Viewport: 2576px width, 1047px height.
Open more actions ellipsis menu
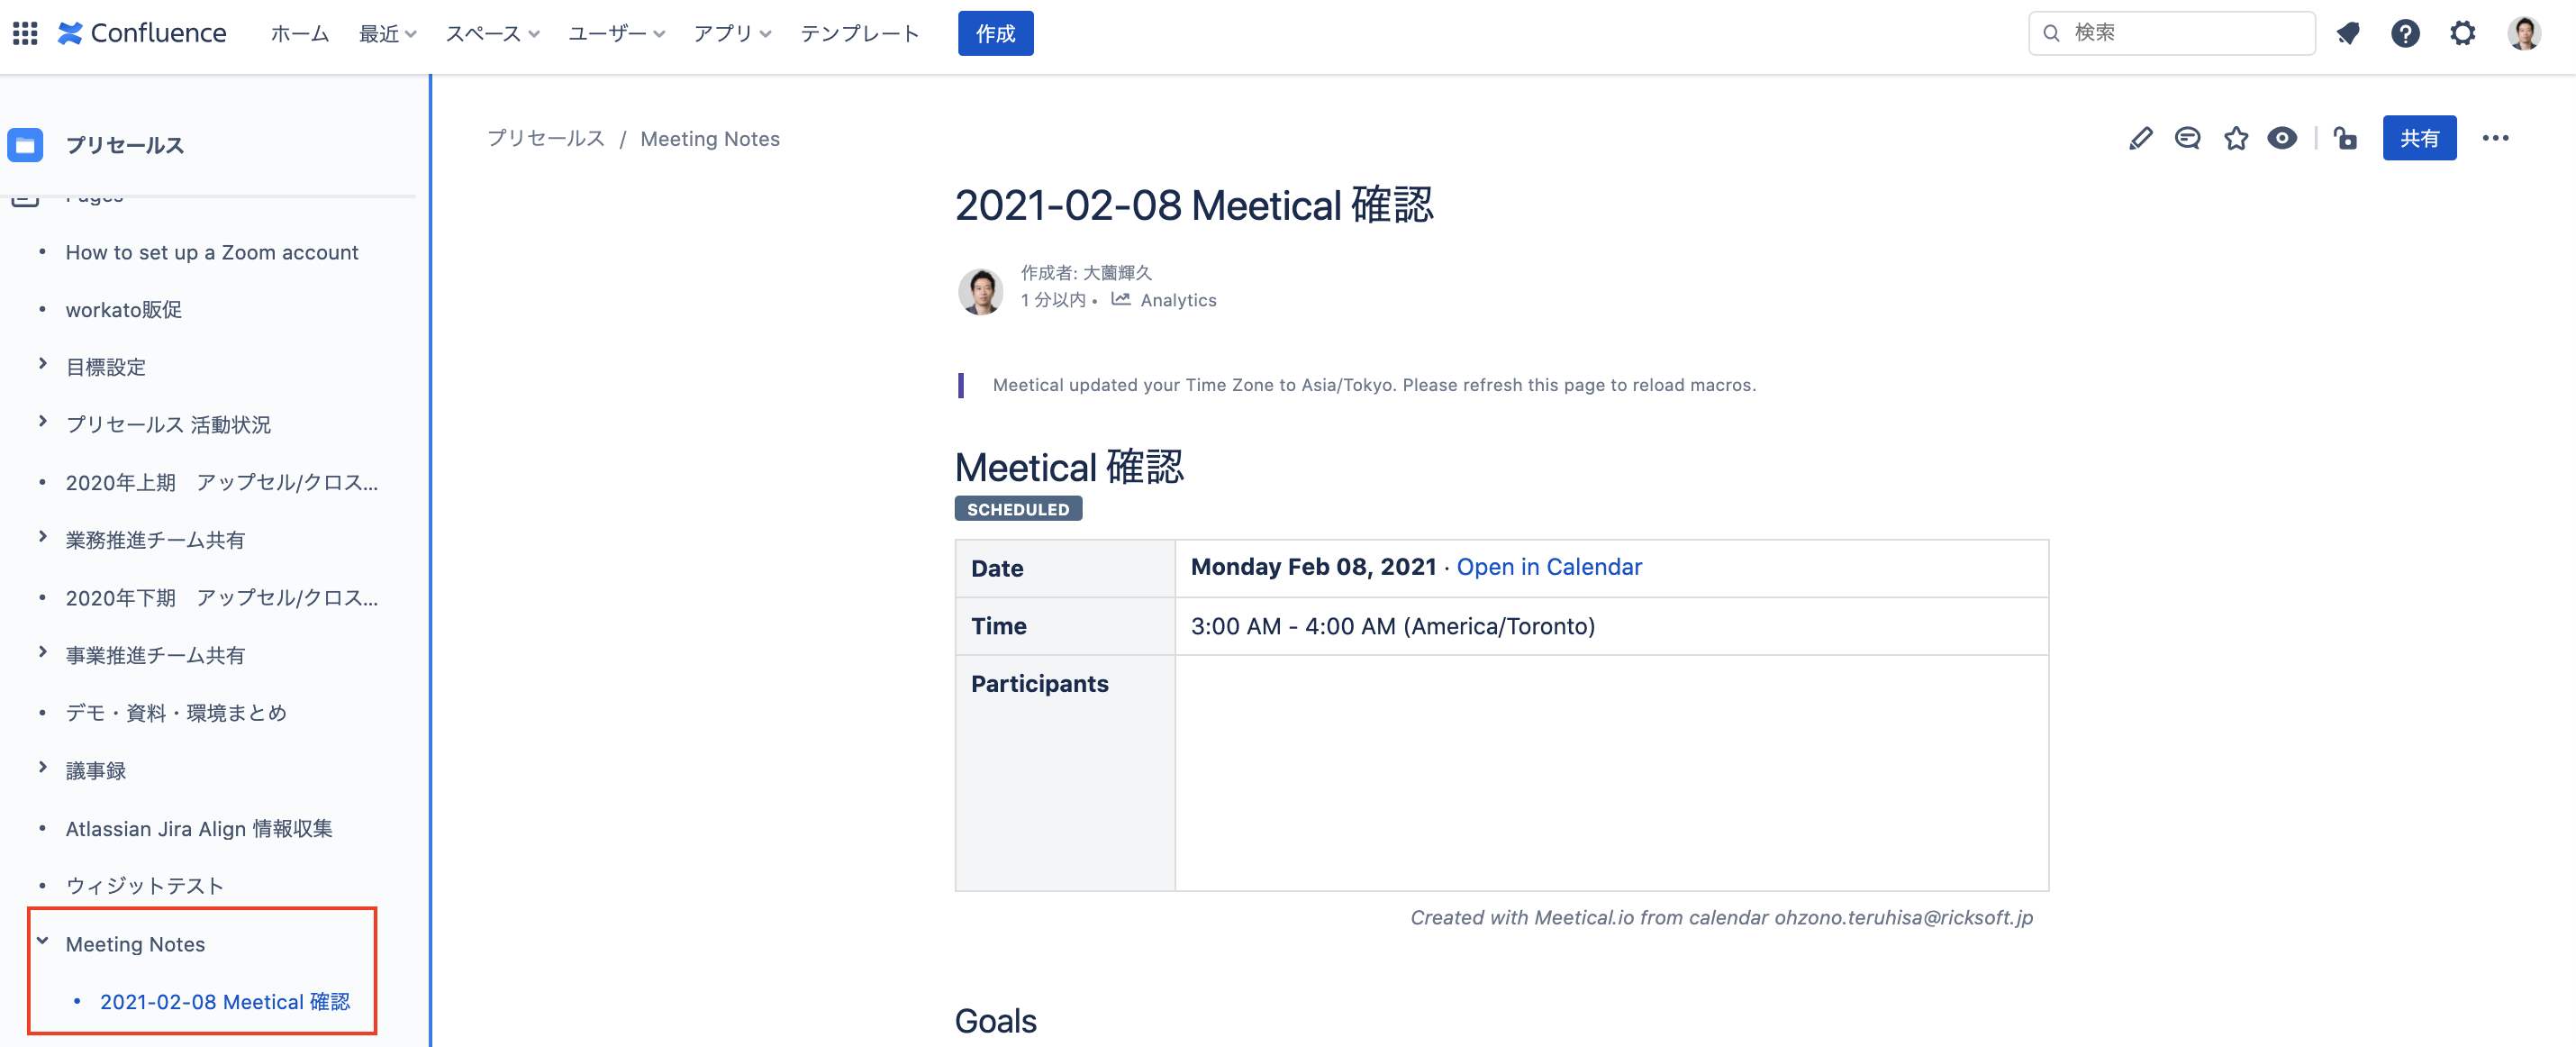(2495, 138)
